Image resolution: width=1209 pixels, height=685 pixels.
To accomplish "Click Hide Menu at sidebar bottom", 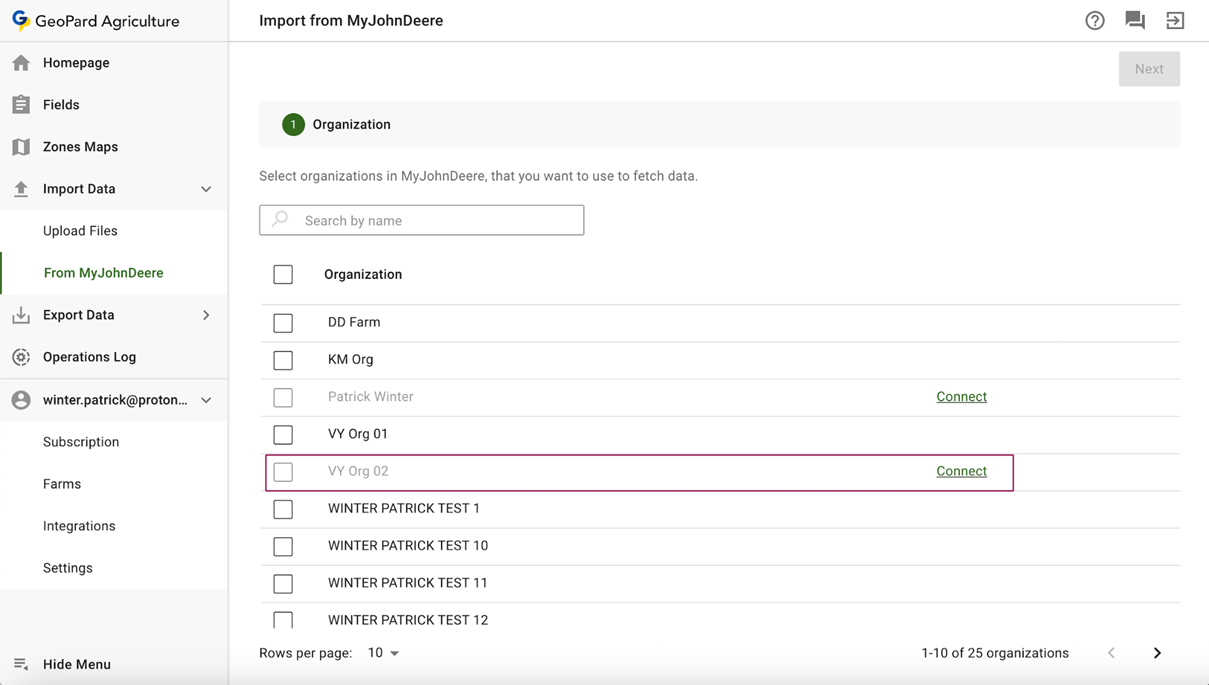I will (76, 664).
